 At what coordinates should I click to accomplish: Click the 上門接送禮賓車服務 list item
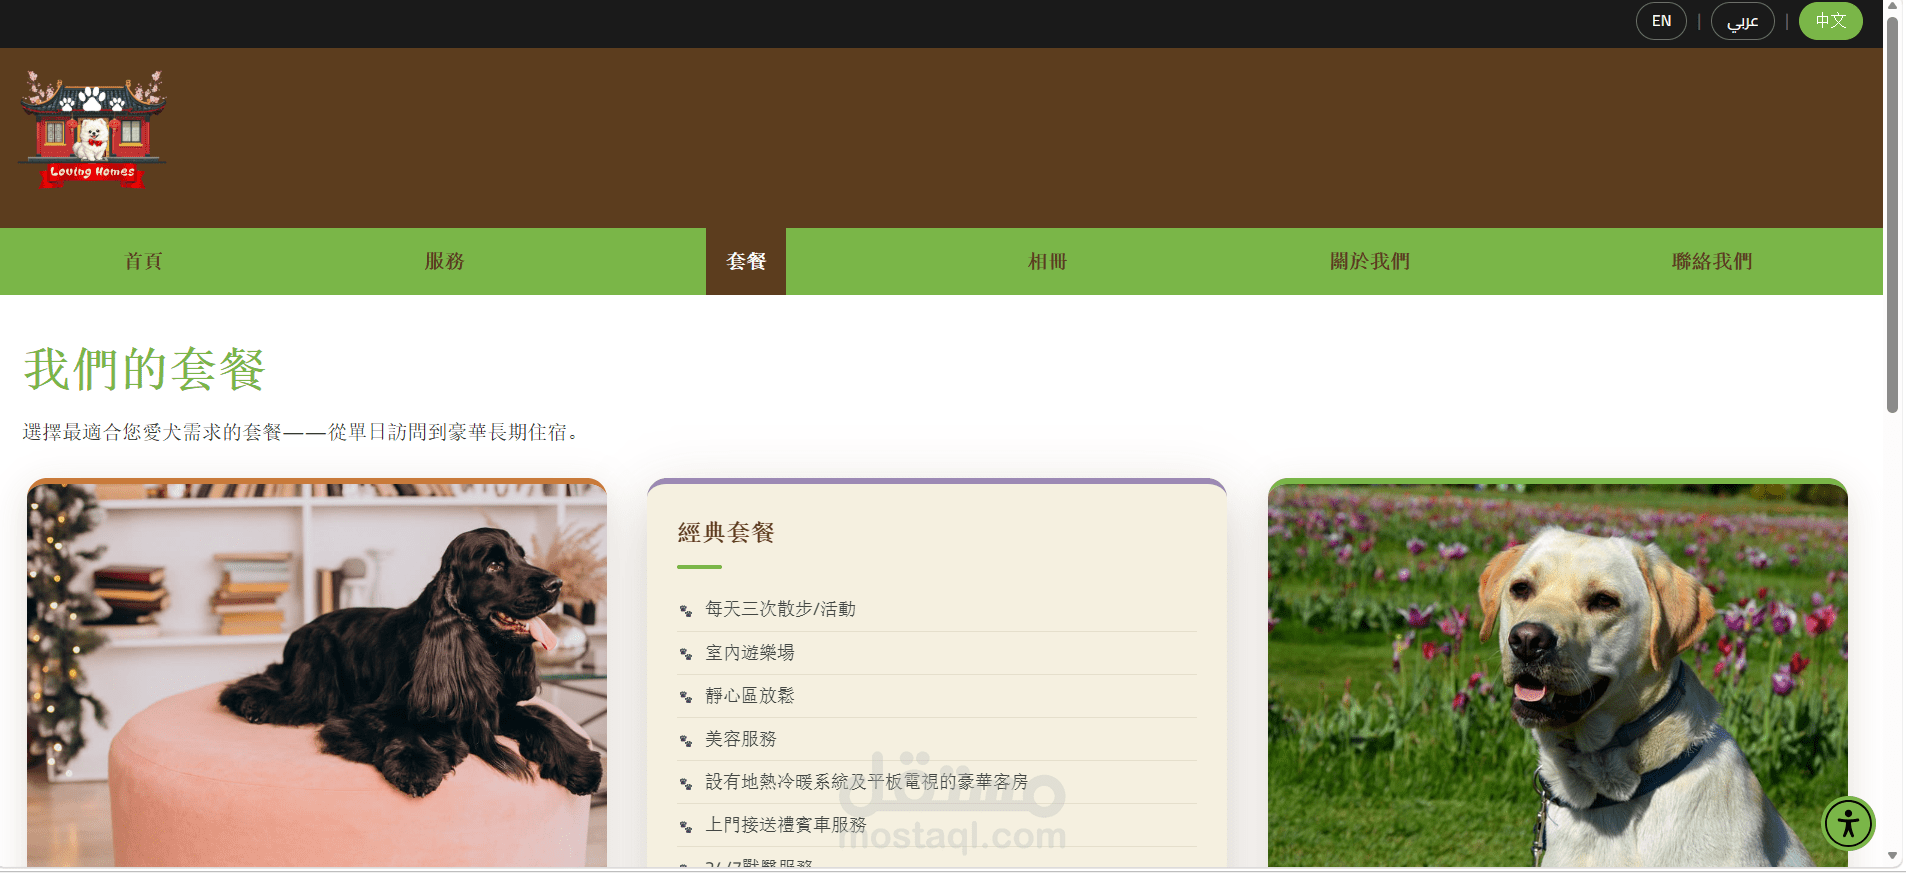(x=937, y=825)
